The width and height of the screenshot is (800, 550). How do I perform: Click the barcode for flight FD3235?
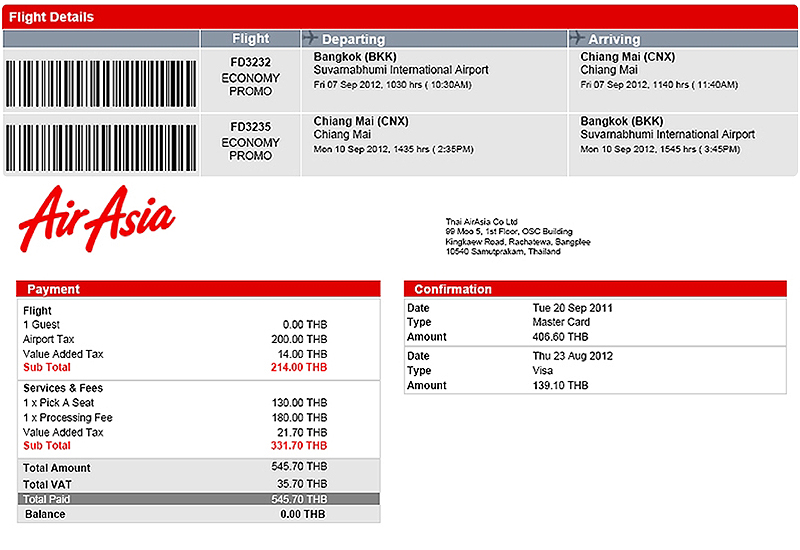pyautogui.click(x=101, y=148)
